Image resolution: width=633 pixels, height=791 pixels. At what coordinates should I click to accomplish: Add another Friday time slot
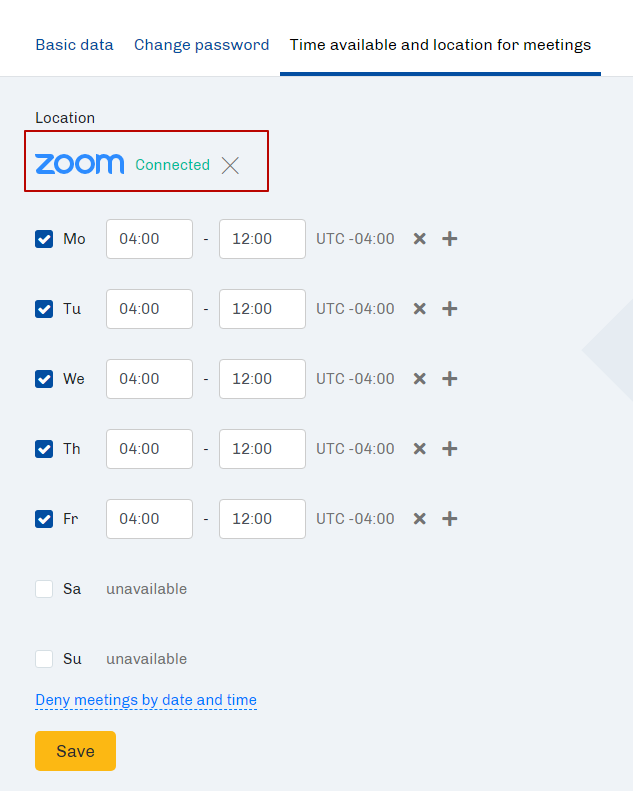click(449, 519)
